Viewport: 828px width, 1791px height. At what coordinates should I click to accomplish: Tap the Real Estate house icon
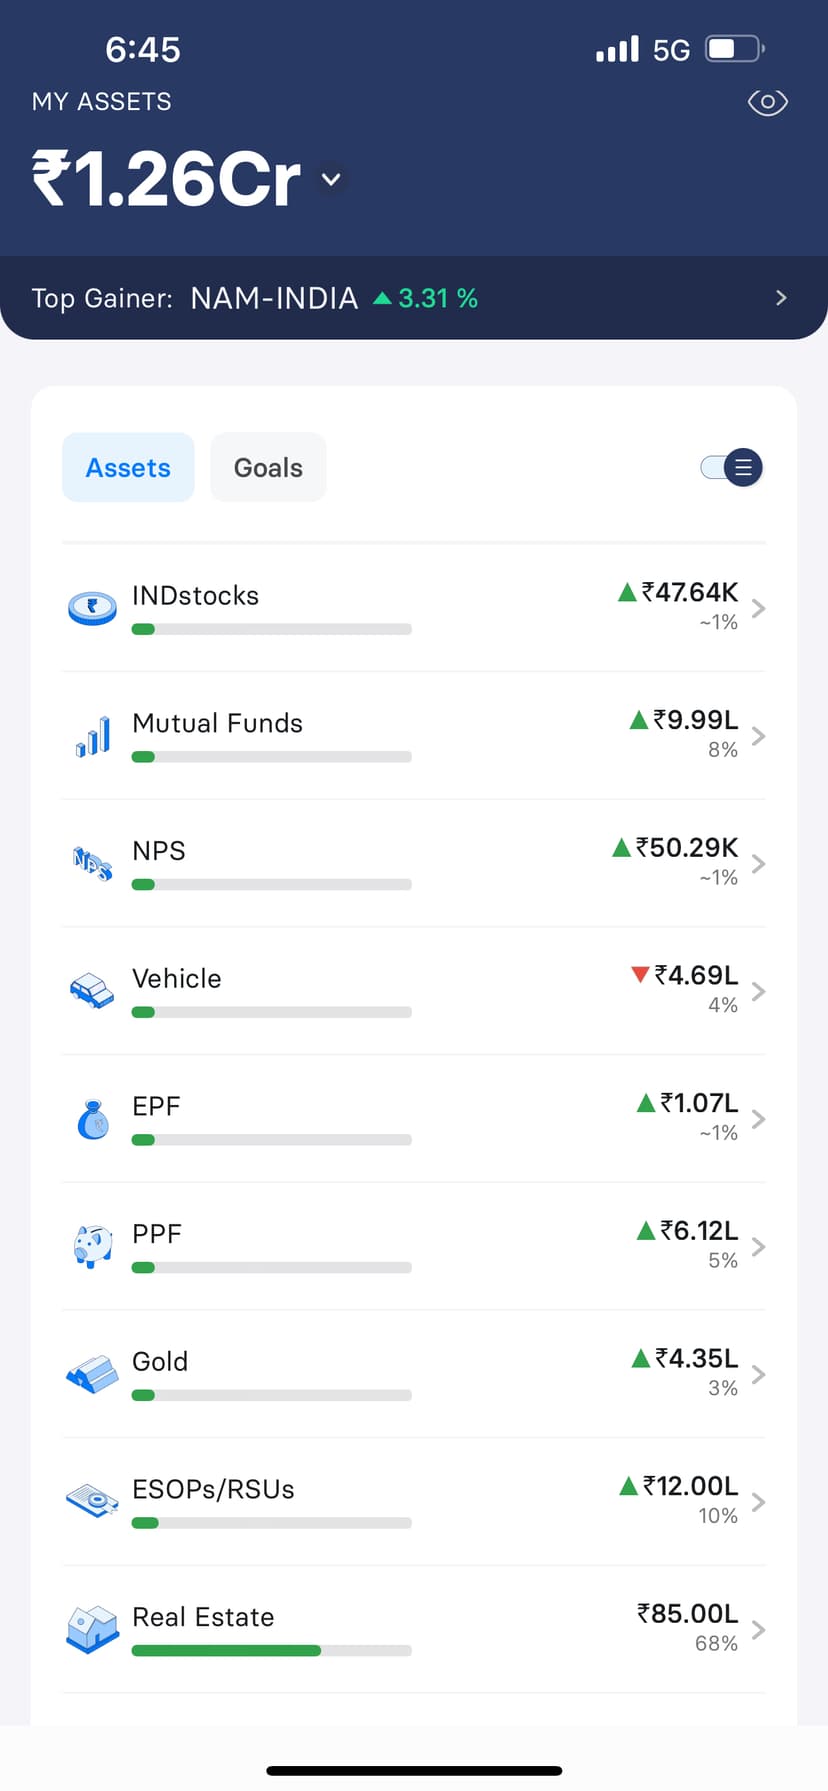point(92,1629)
